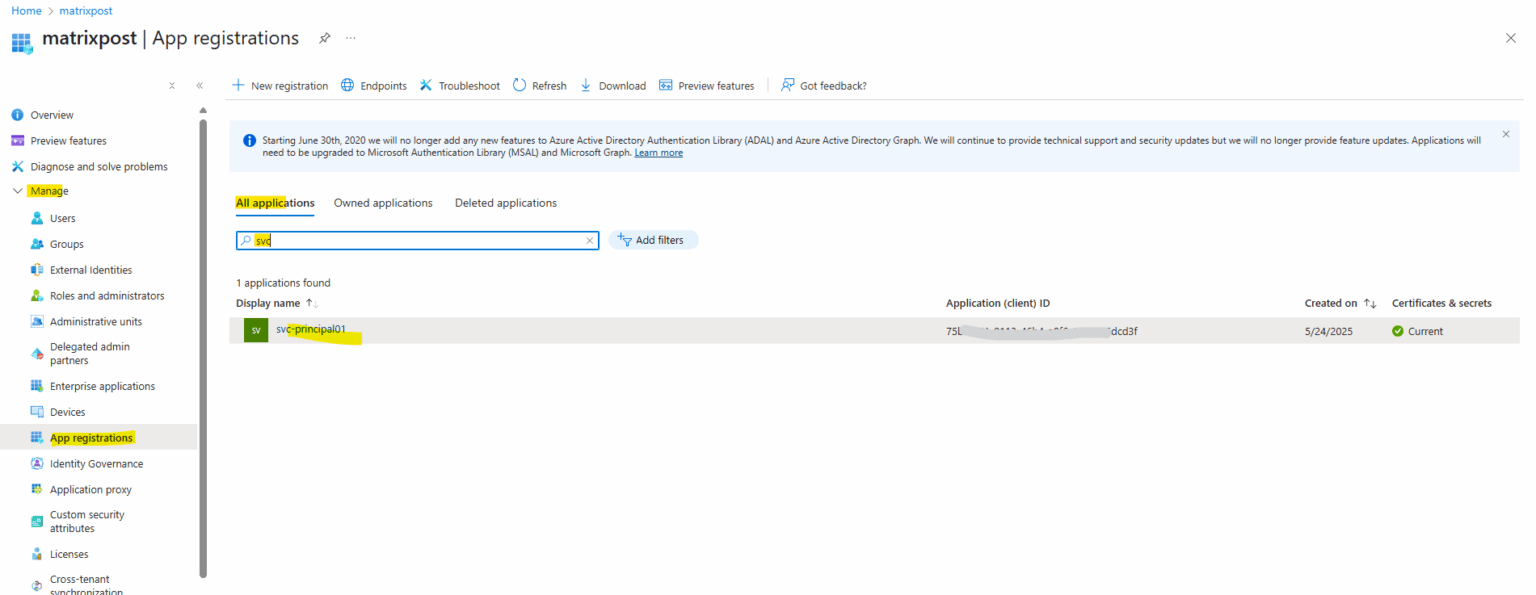Start a New registration
Image resolution: width=1536 pixels, height=595 pixels.
280,85
